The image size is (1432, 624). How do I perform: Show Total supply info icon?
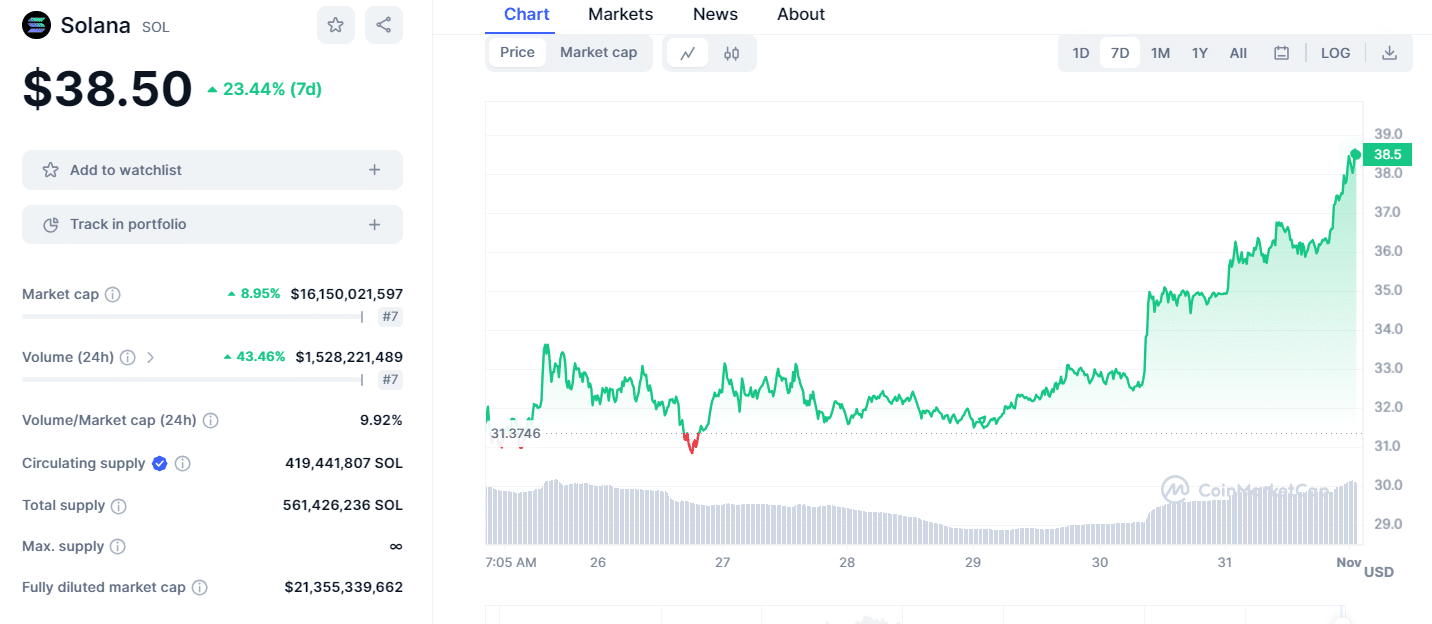(119, 506)
